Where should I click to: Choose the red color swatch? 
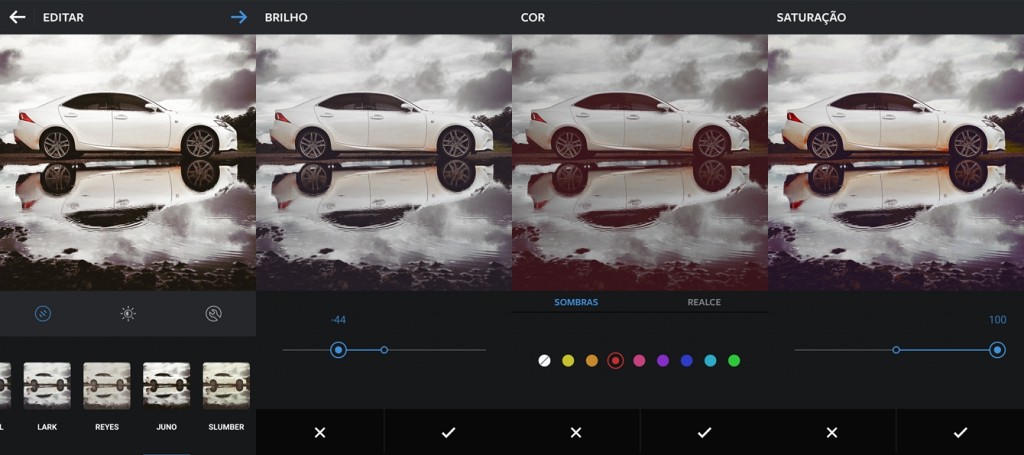616,360
